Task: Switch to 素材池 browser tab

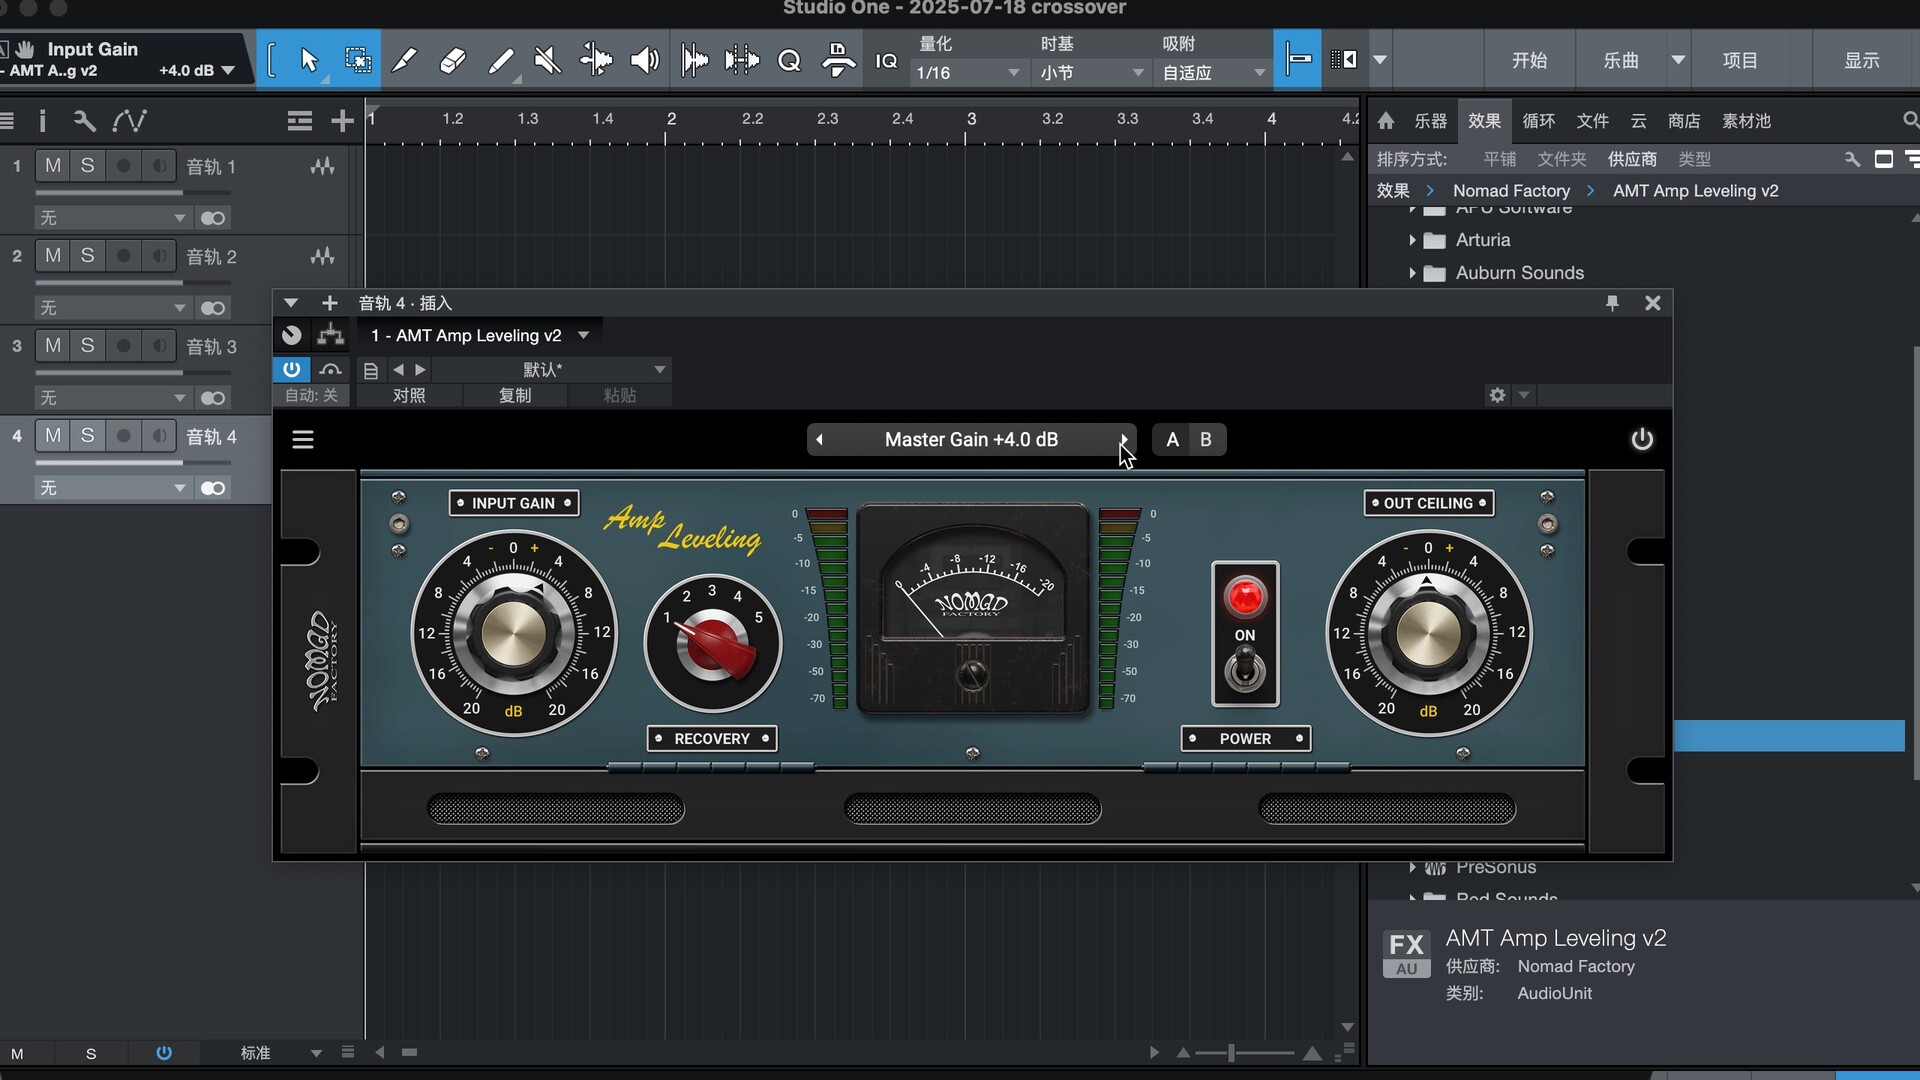Action: point(1746,121)
